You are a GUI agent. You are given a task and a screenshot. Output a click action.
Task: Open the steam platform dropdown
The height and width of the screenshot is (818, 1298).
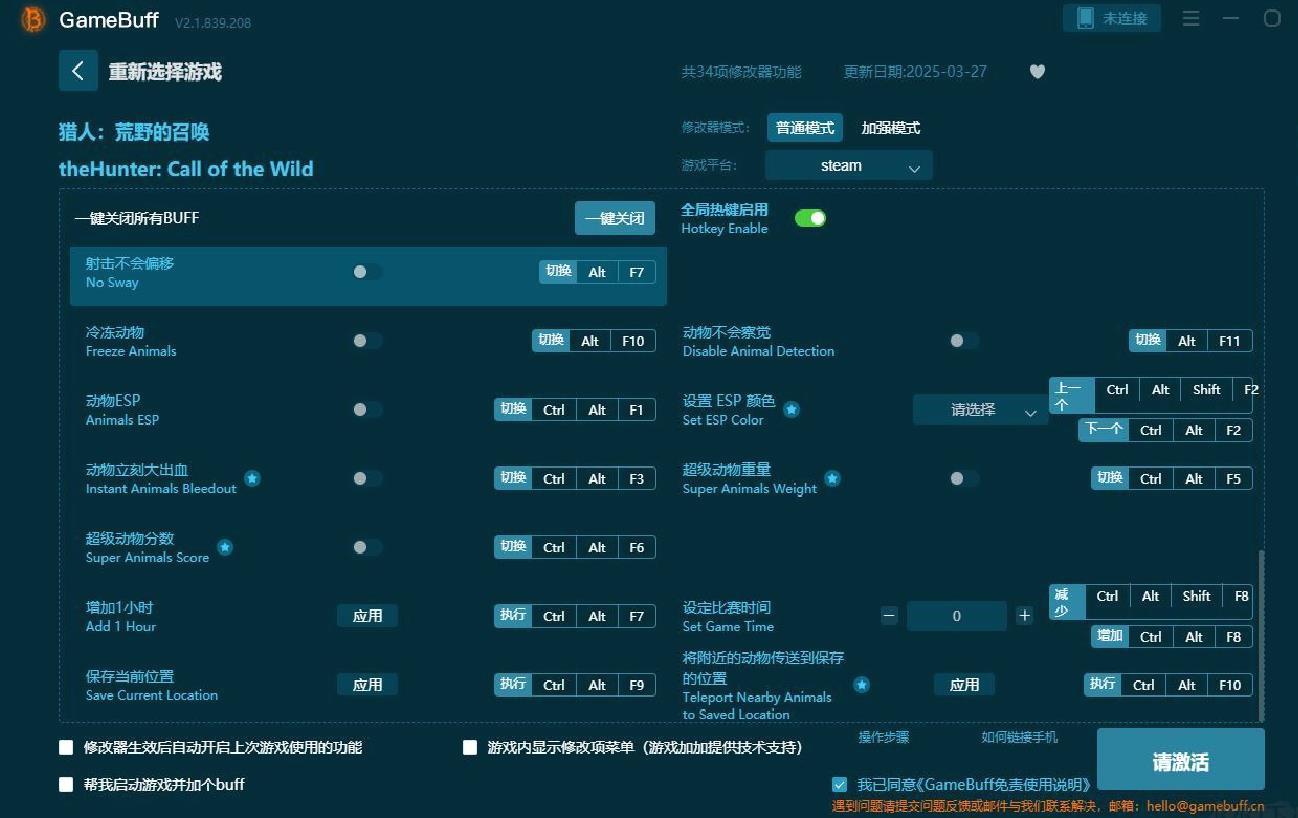tap(849, 165)
